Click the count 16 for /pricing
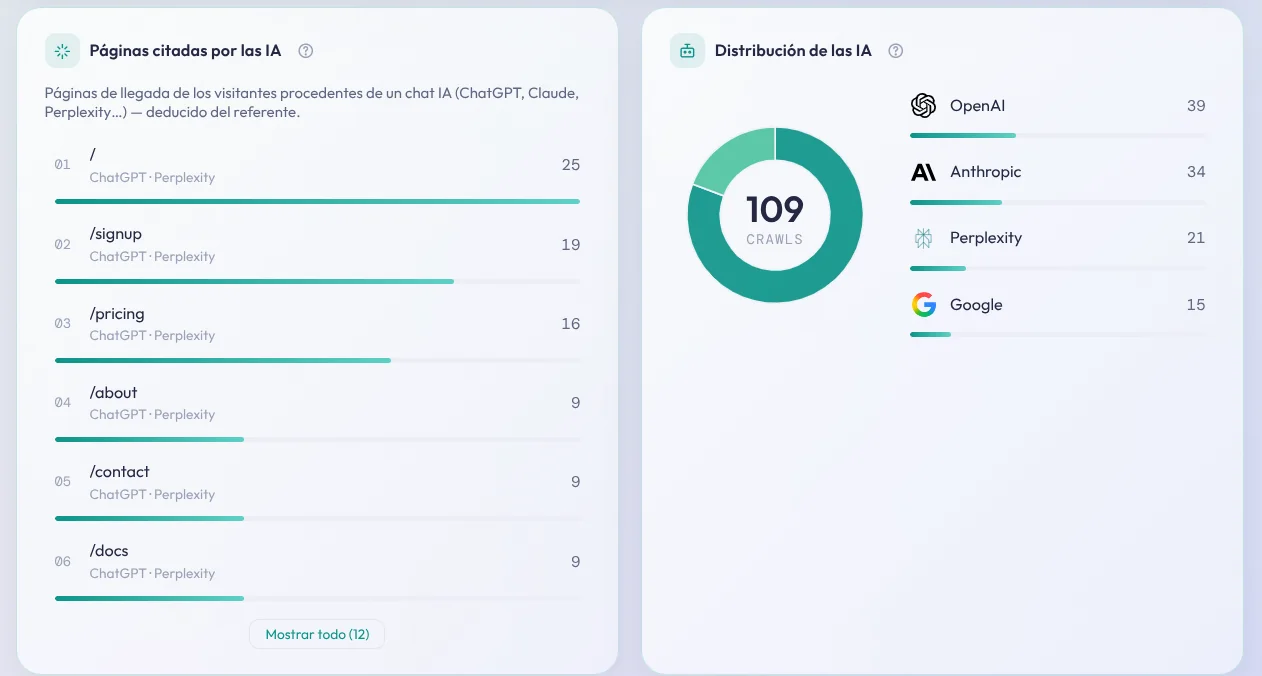This screenshot has width=1262, height=676. (x=571, y=324)
